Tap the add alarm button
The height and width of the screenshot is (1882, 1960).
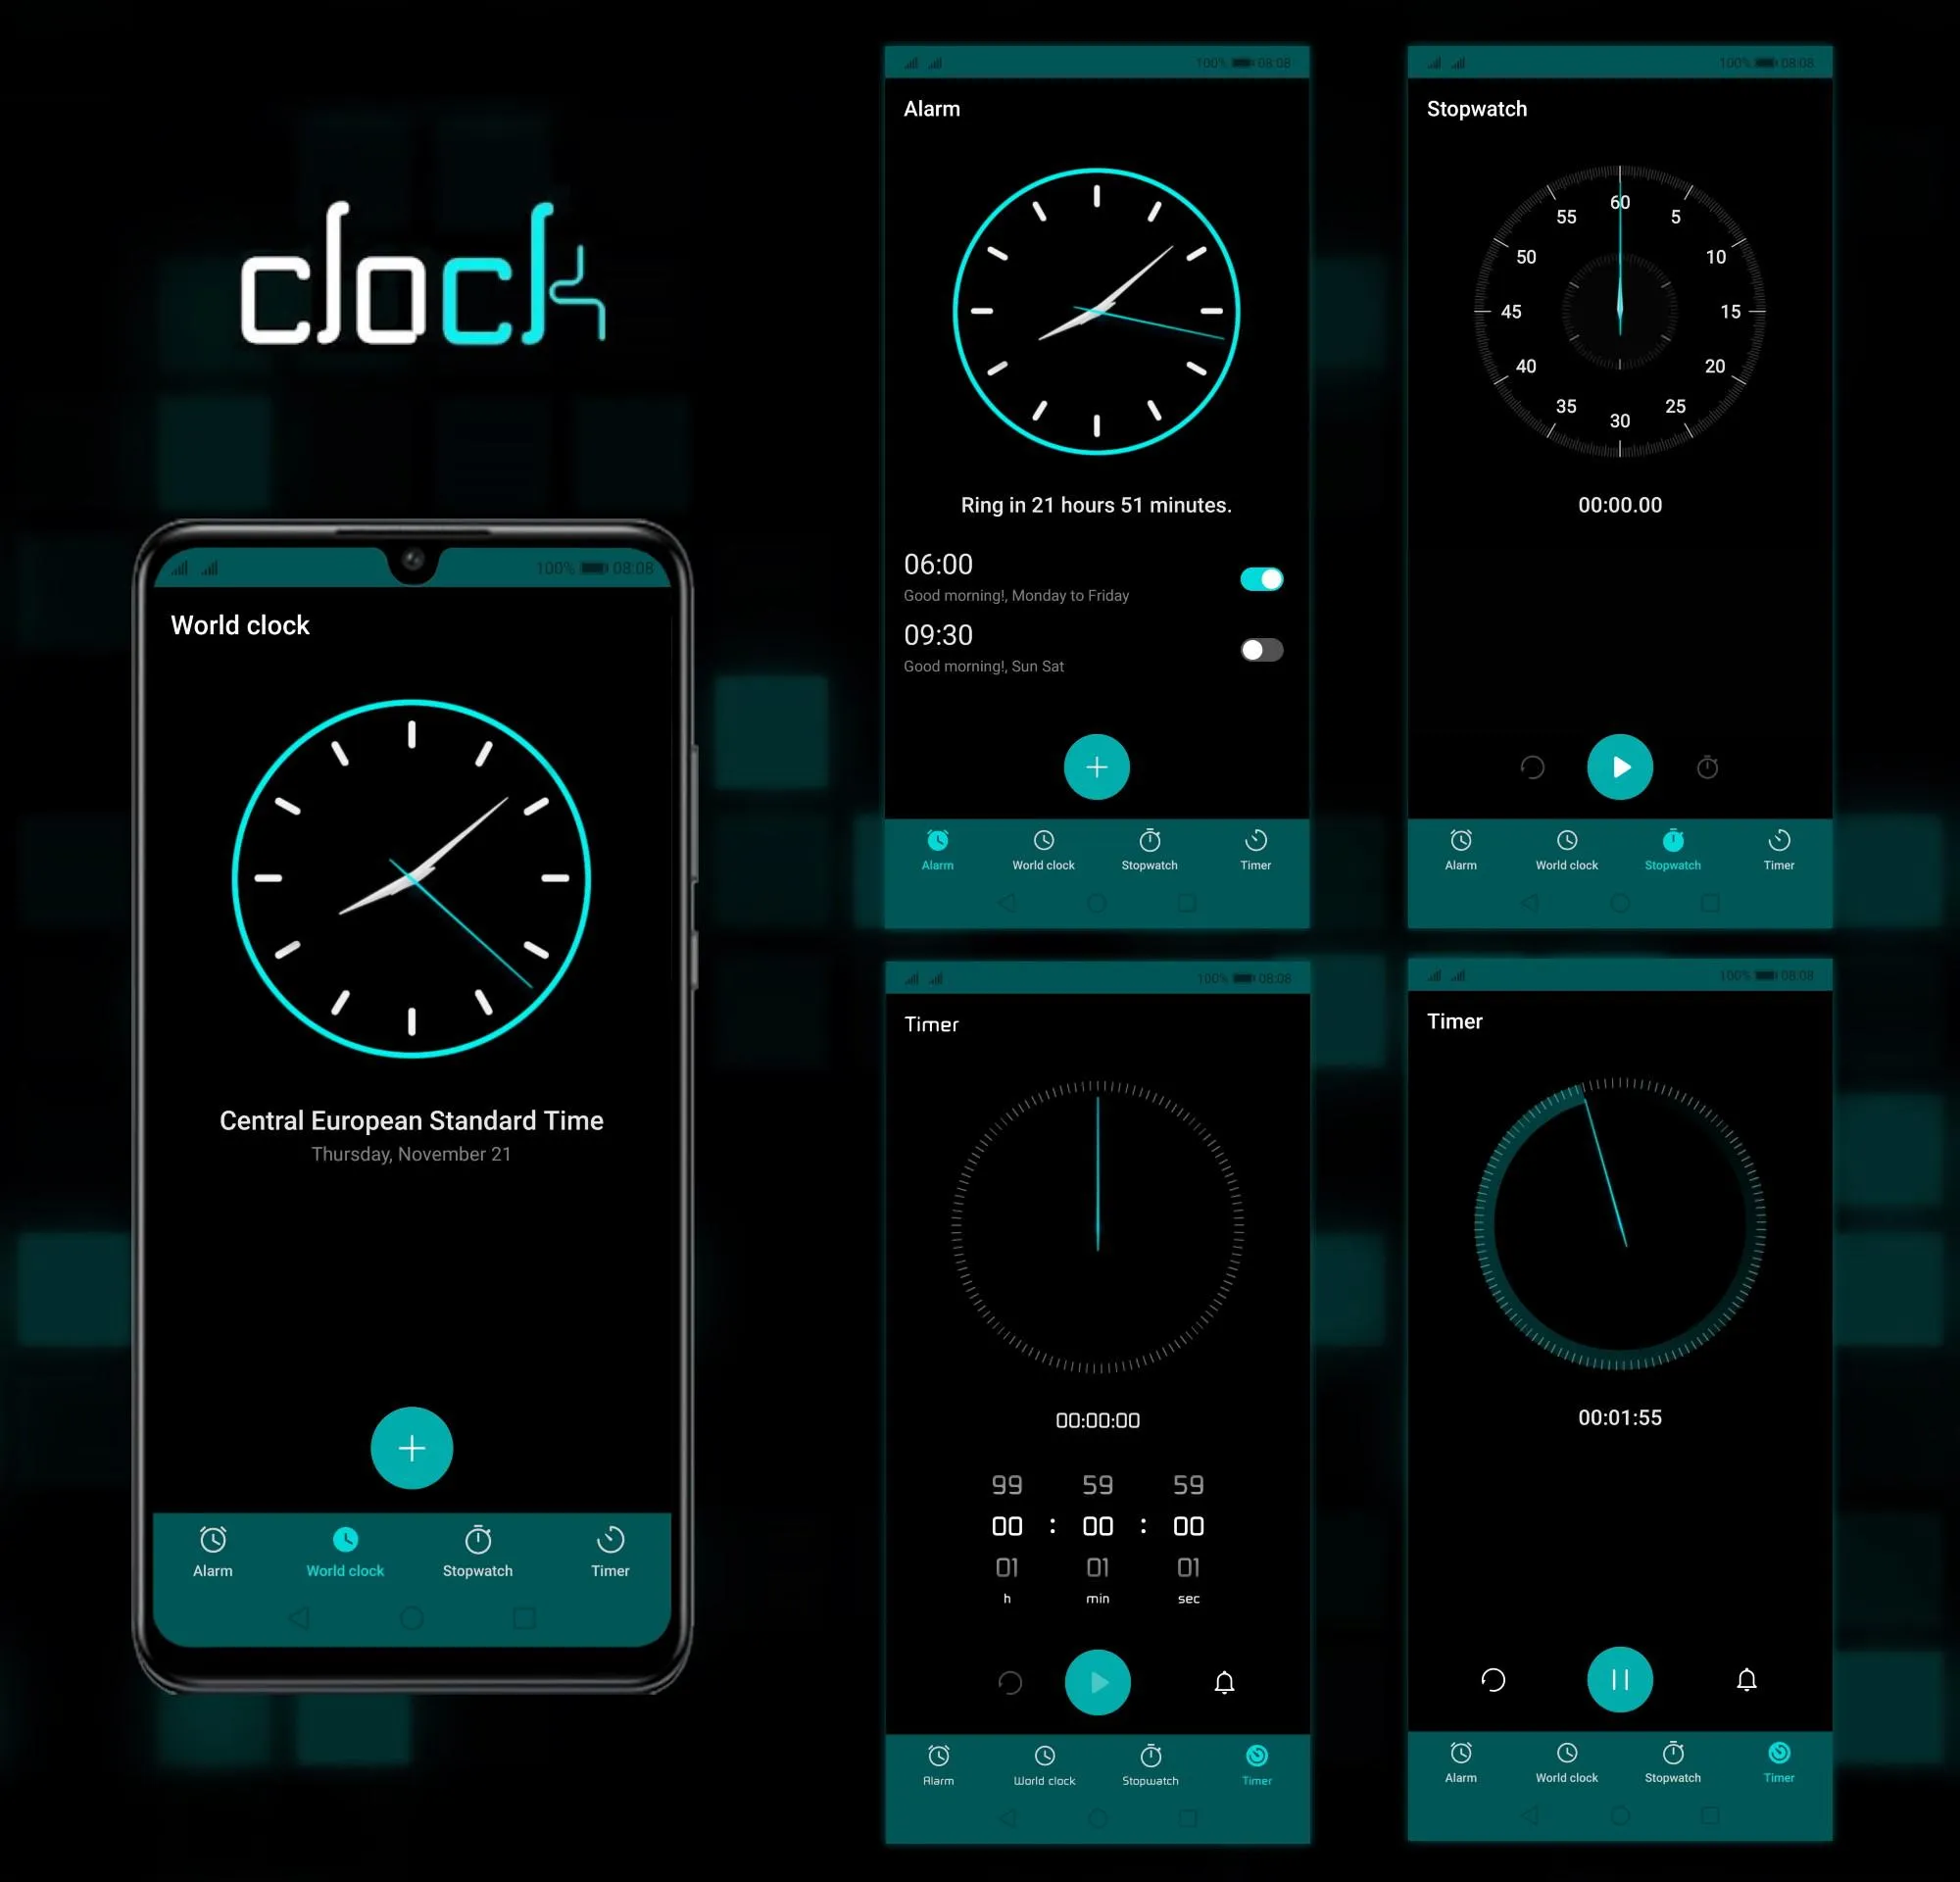pos(1094,767)
